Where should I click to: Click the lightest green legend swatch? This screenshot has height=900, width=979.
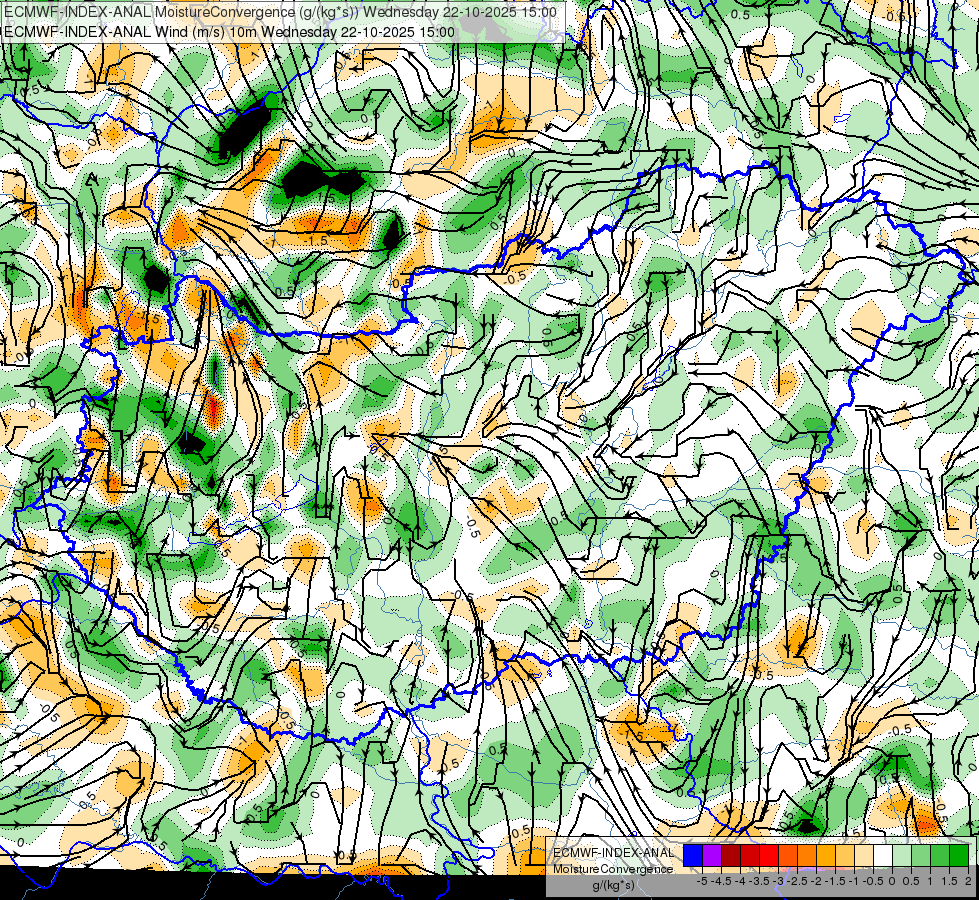(x=902, y=855)
